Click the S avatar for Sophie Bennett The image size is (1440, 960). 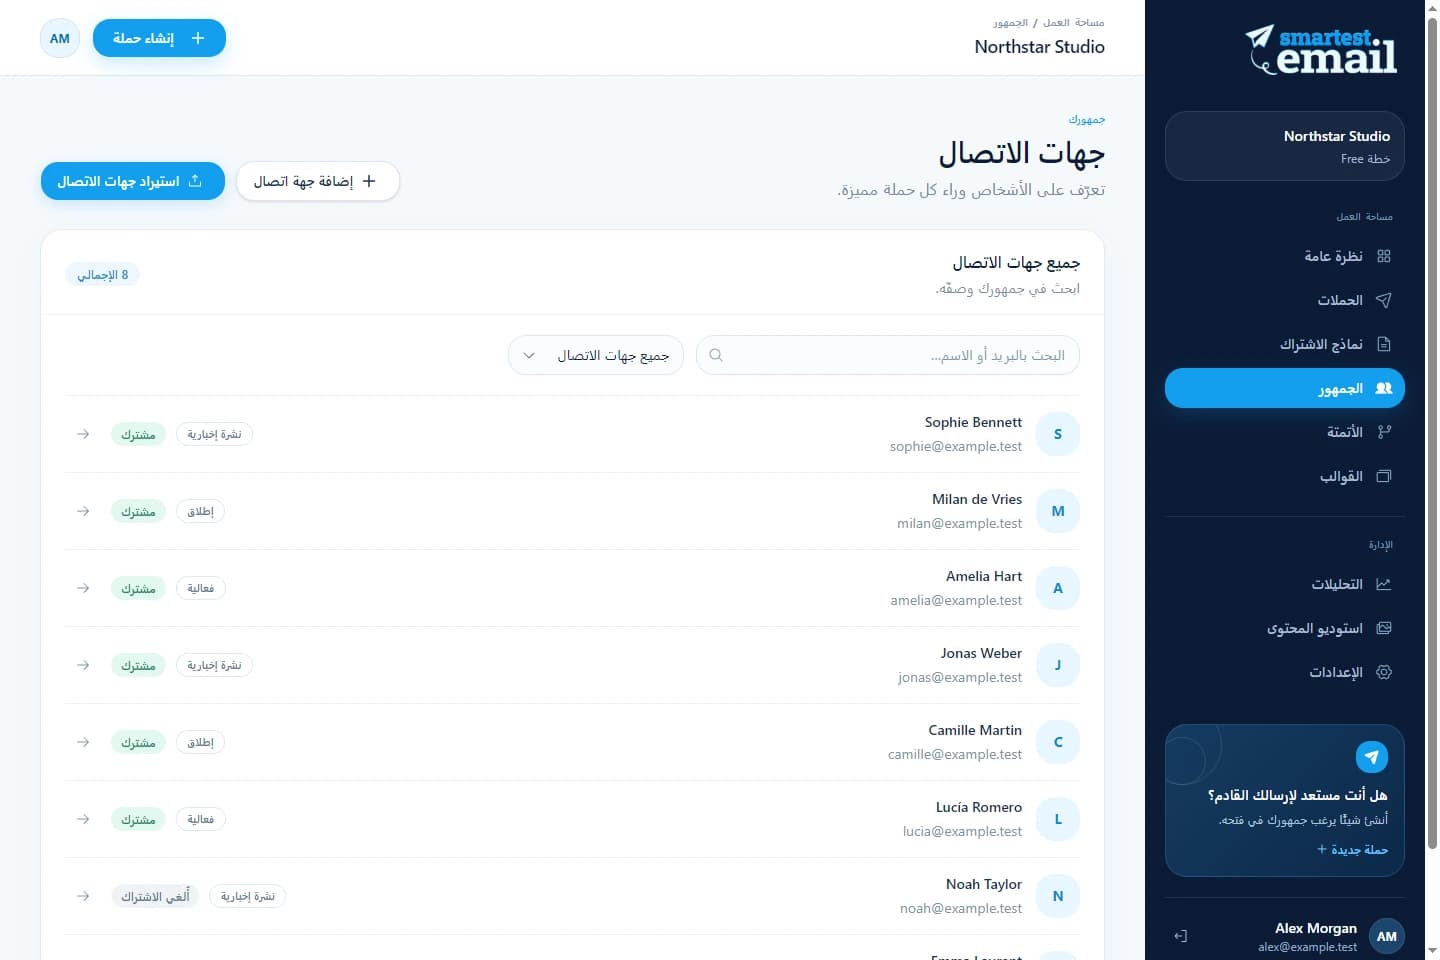click(1058, 434)
